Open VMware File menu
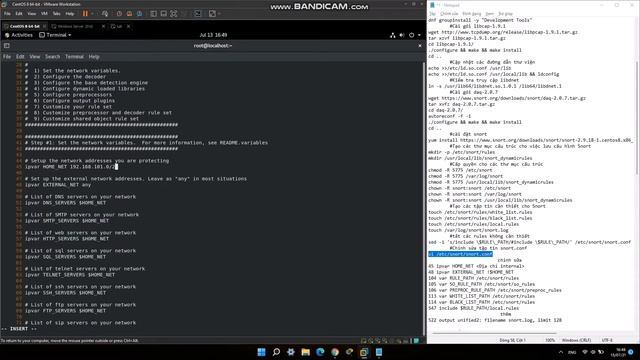The image size is (640, 360). 7,13
